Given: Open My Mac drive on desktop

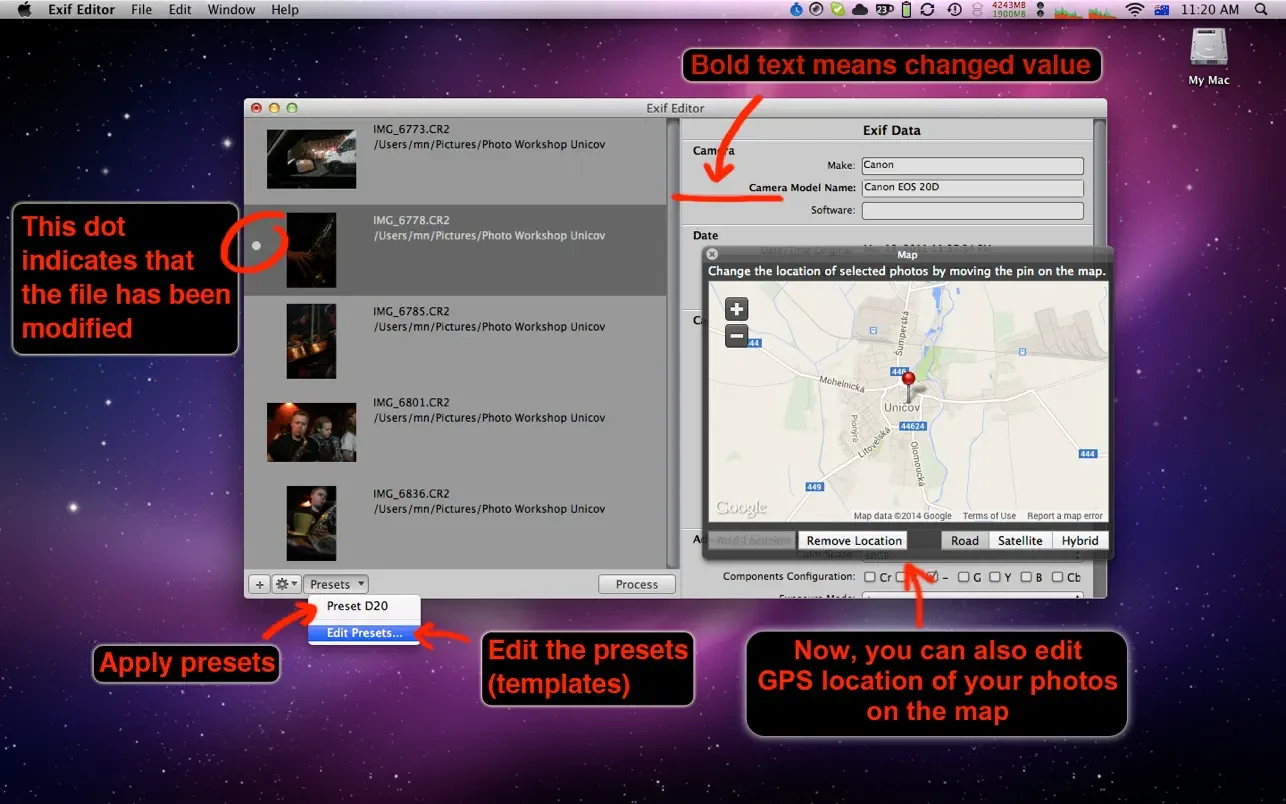Looking at the screenshot, I should [1208, 50].
